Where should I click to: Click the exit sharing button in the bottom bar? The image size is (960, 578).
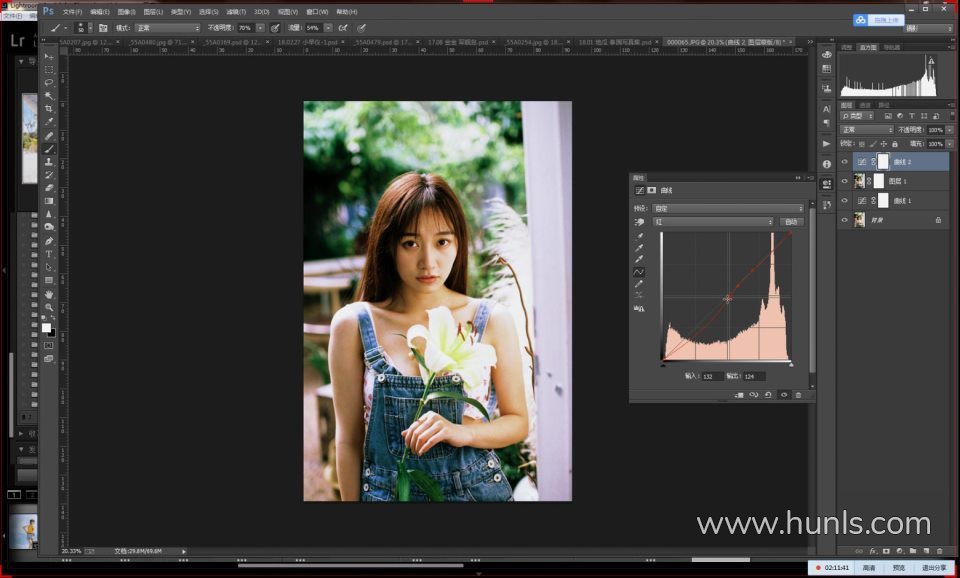click(x=934, y=568)
